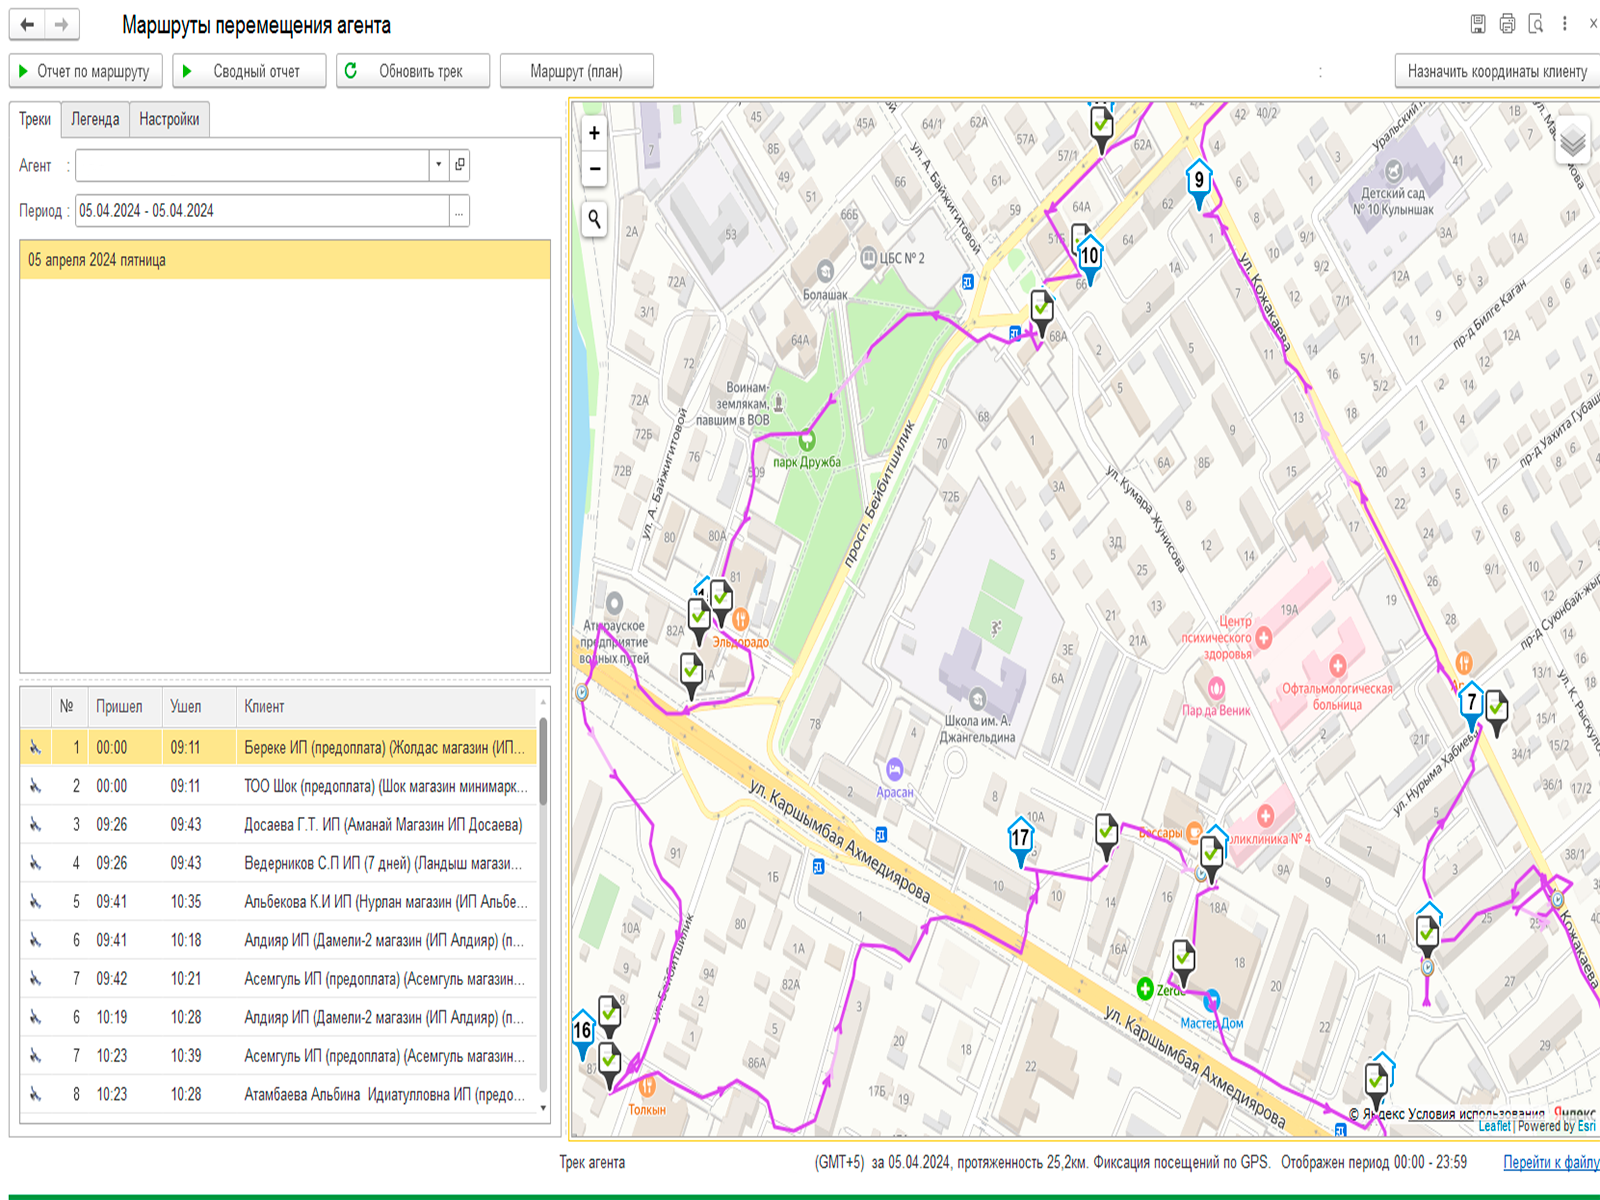The width and height of the screenshot is (1600, 1200).
Task: Save the report using the diskette icon
Action: [1478, 24]
